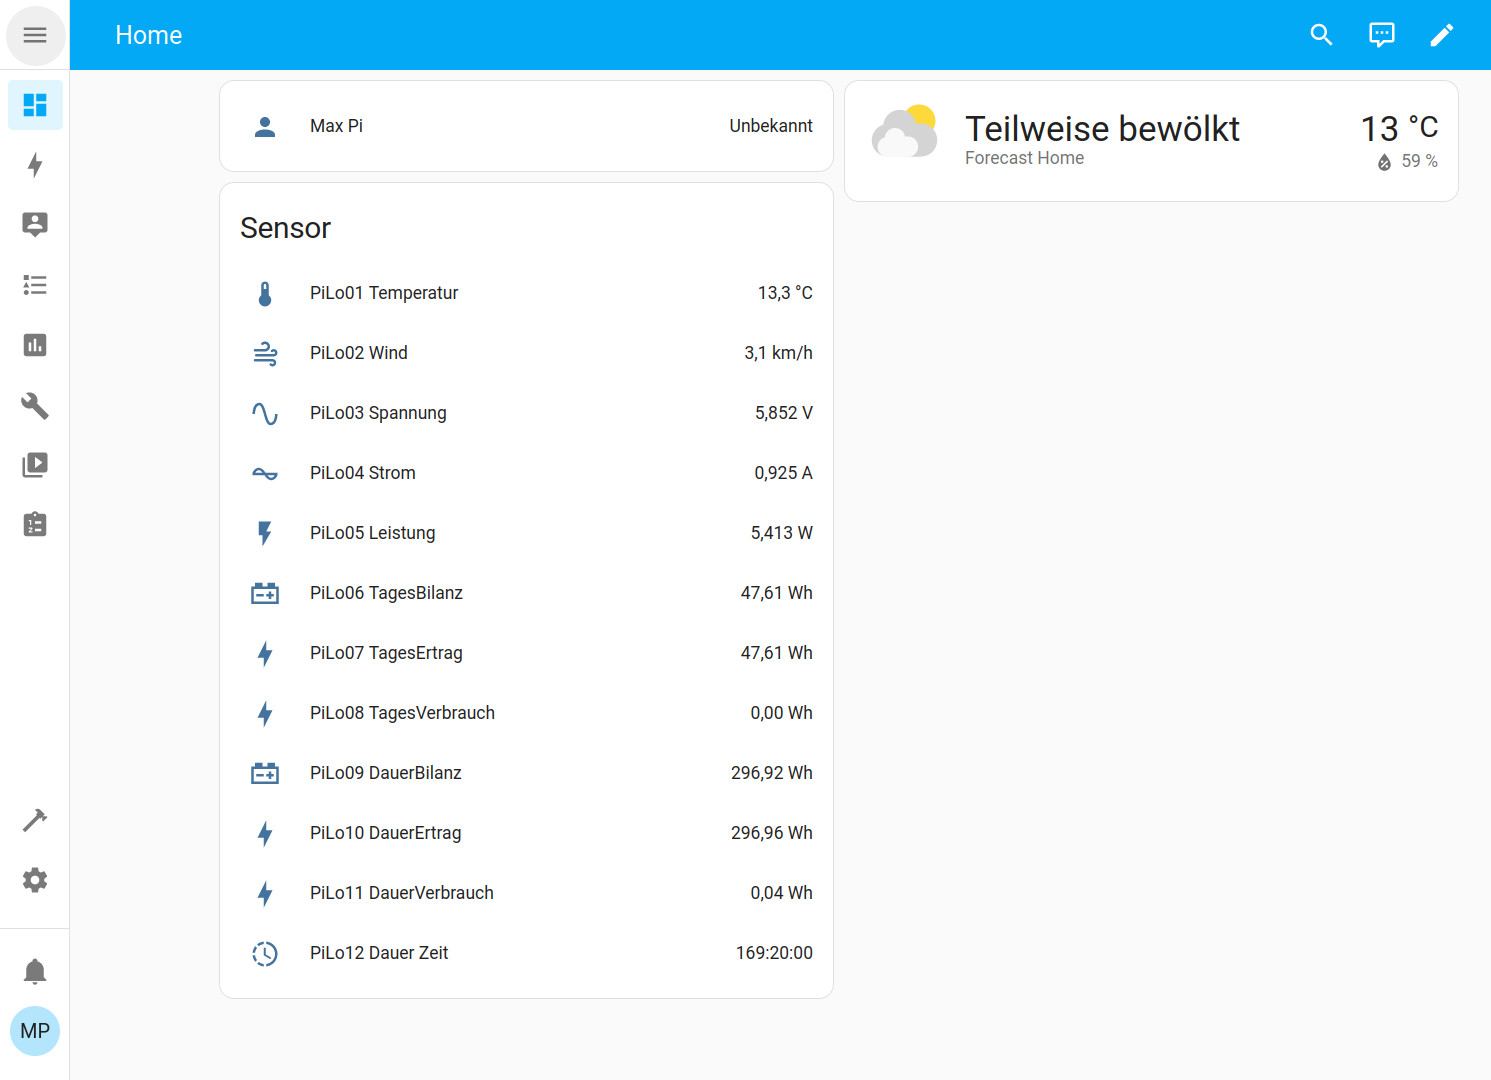Open the MP user profile avatar
The height and width of the screenshot is (1080, 1491).
coord(35,1031)
